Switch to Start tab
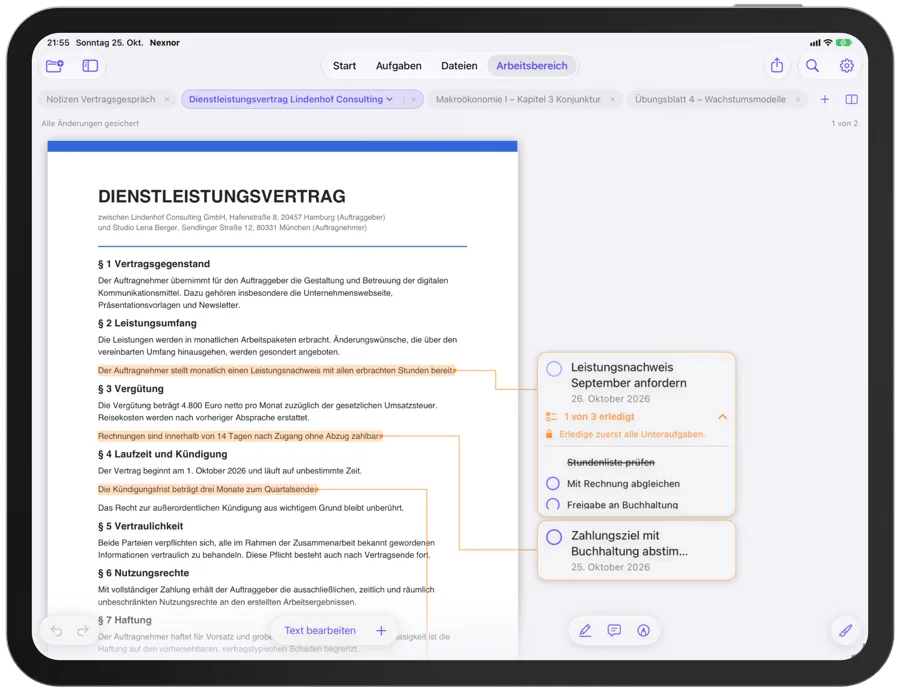 344,66
